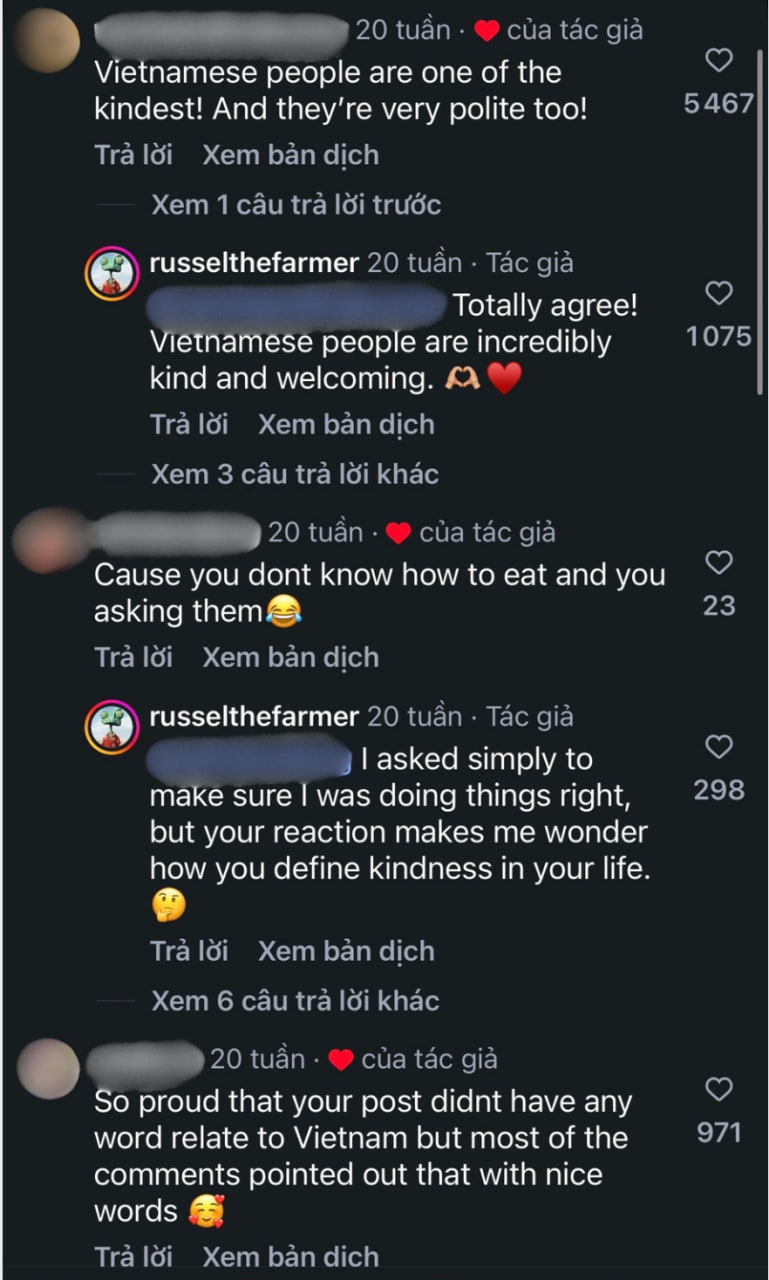Screen dimensions: 769x1280
Task: Open profile picture of the top commenter
Action: pos(47,40)
